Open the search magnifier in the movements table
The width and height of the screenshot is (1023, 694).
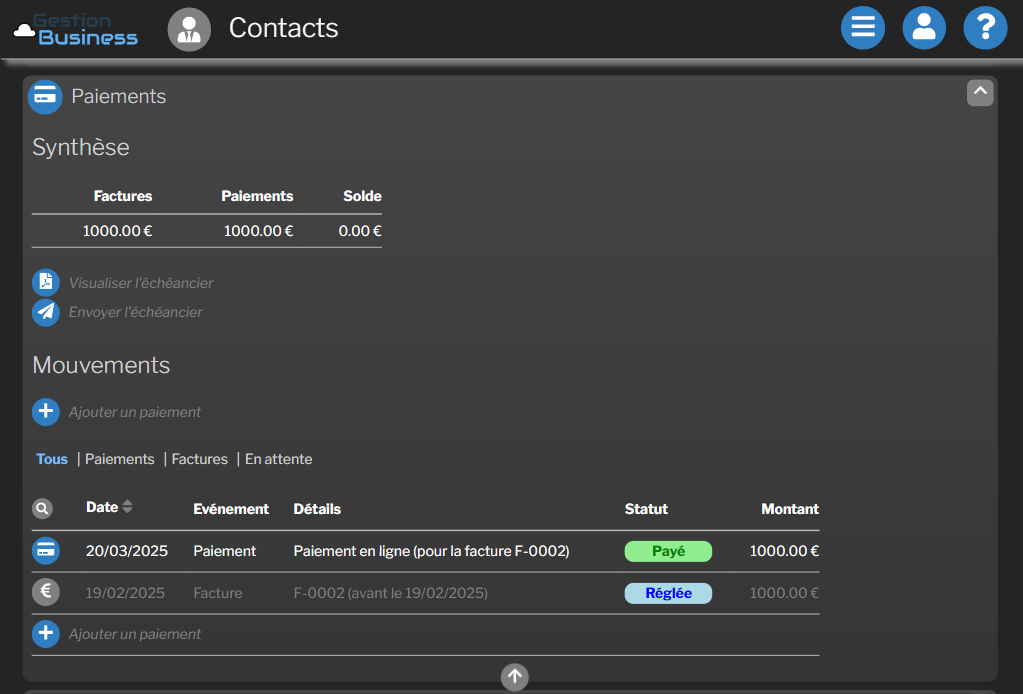41,508
